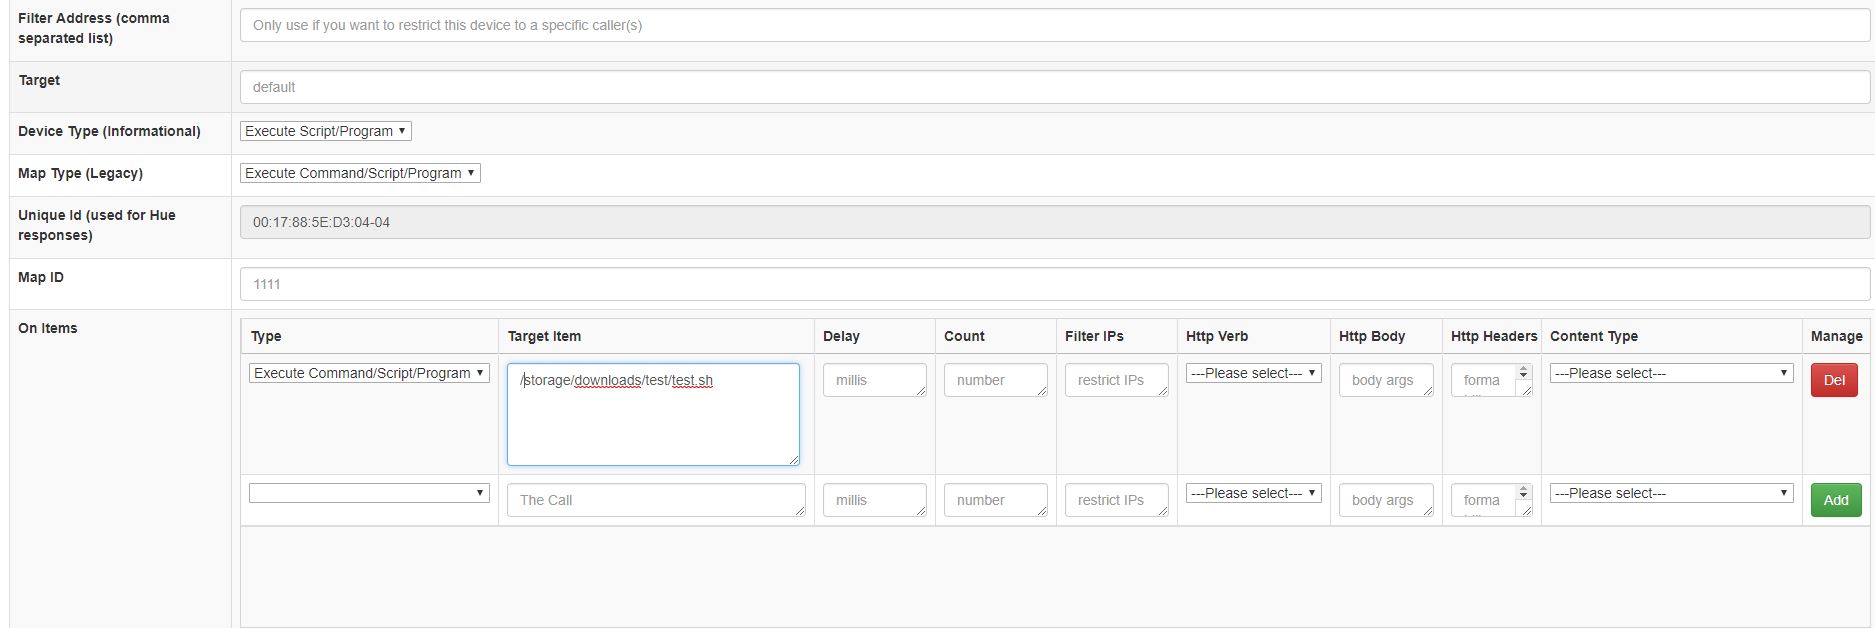This screenshot has height=628, width=1875.
Task: Click the Map ID input field
Action: (1054, 284)
